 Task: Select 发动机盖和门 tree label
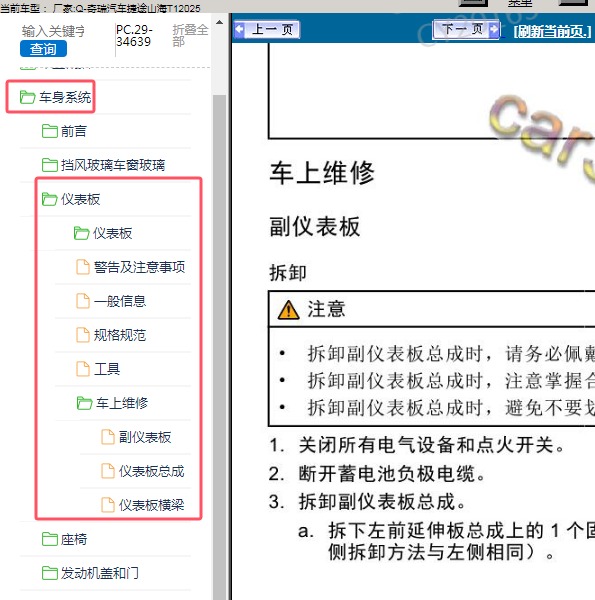(x=100, y=573)
